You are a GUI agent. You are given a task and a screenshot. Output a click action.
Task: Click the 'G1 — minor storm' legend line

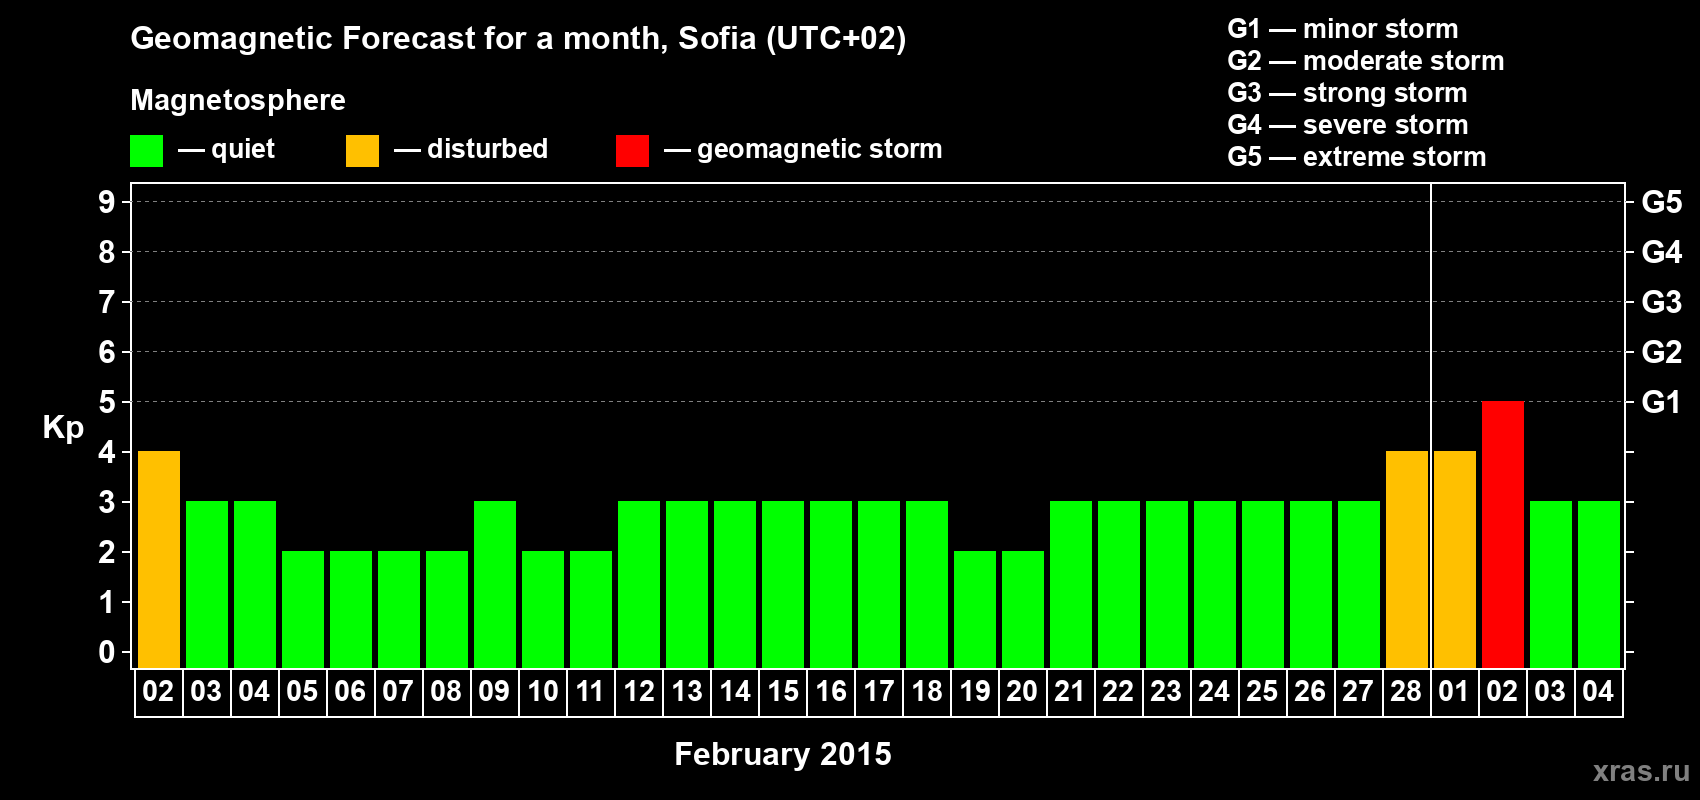pyautogui.click(x=1342, y=29)
